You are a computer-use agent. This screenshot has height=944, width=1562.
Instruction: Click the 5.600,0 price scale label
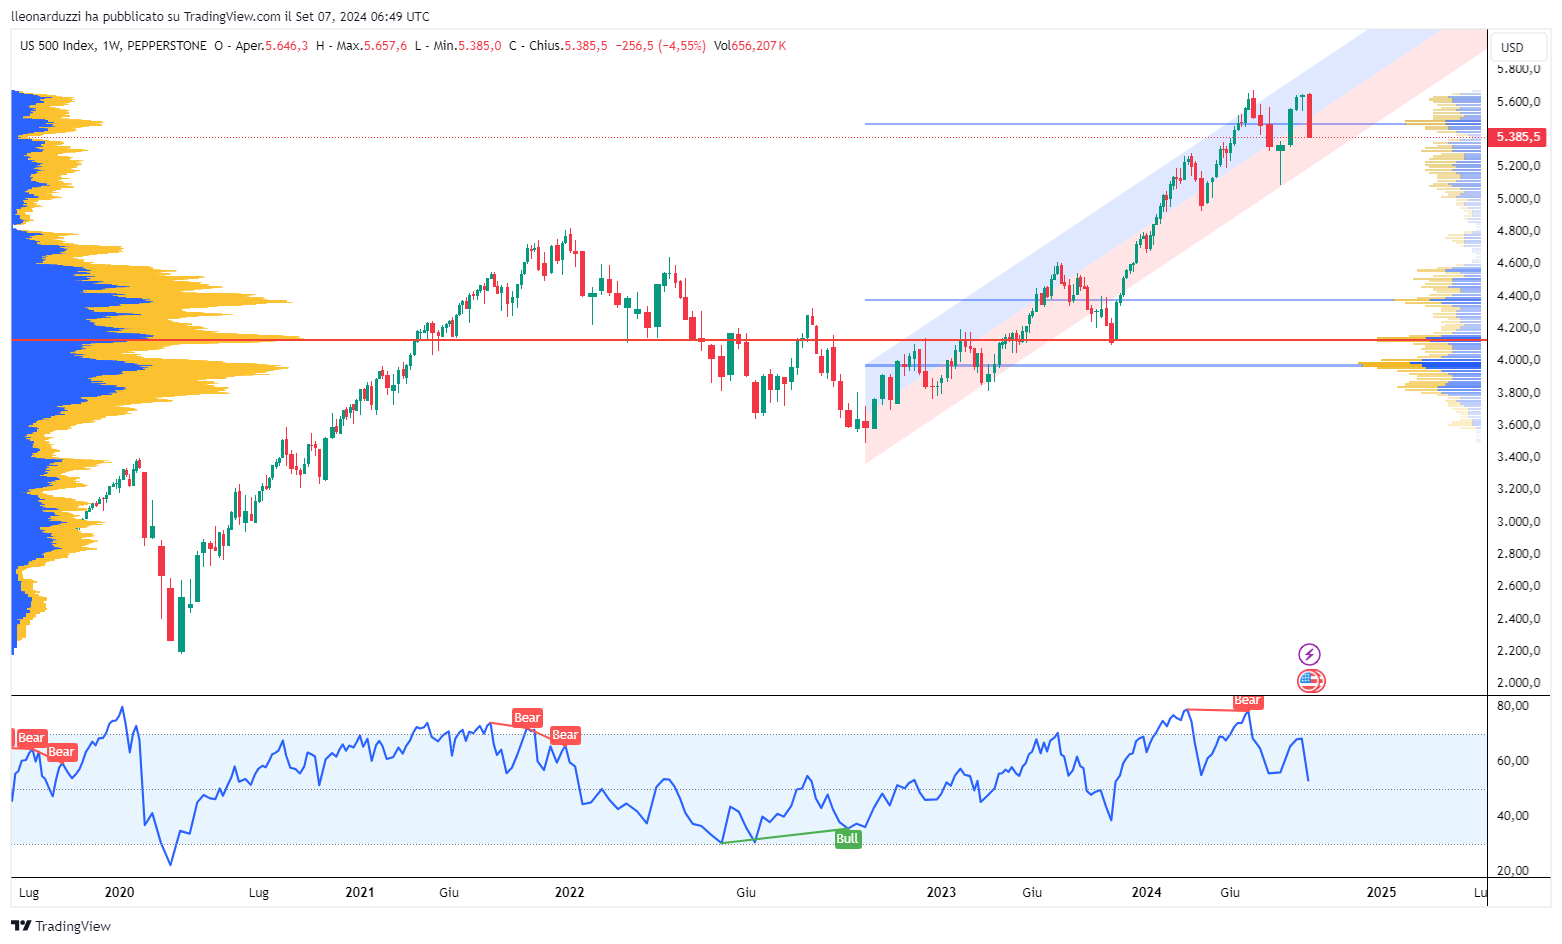pos(1517,102)
